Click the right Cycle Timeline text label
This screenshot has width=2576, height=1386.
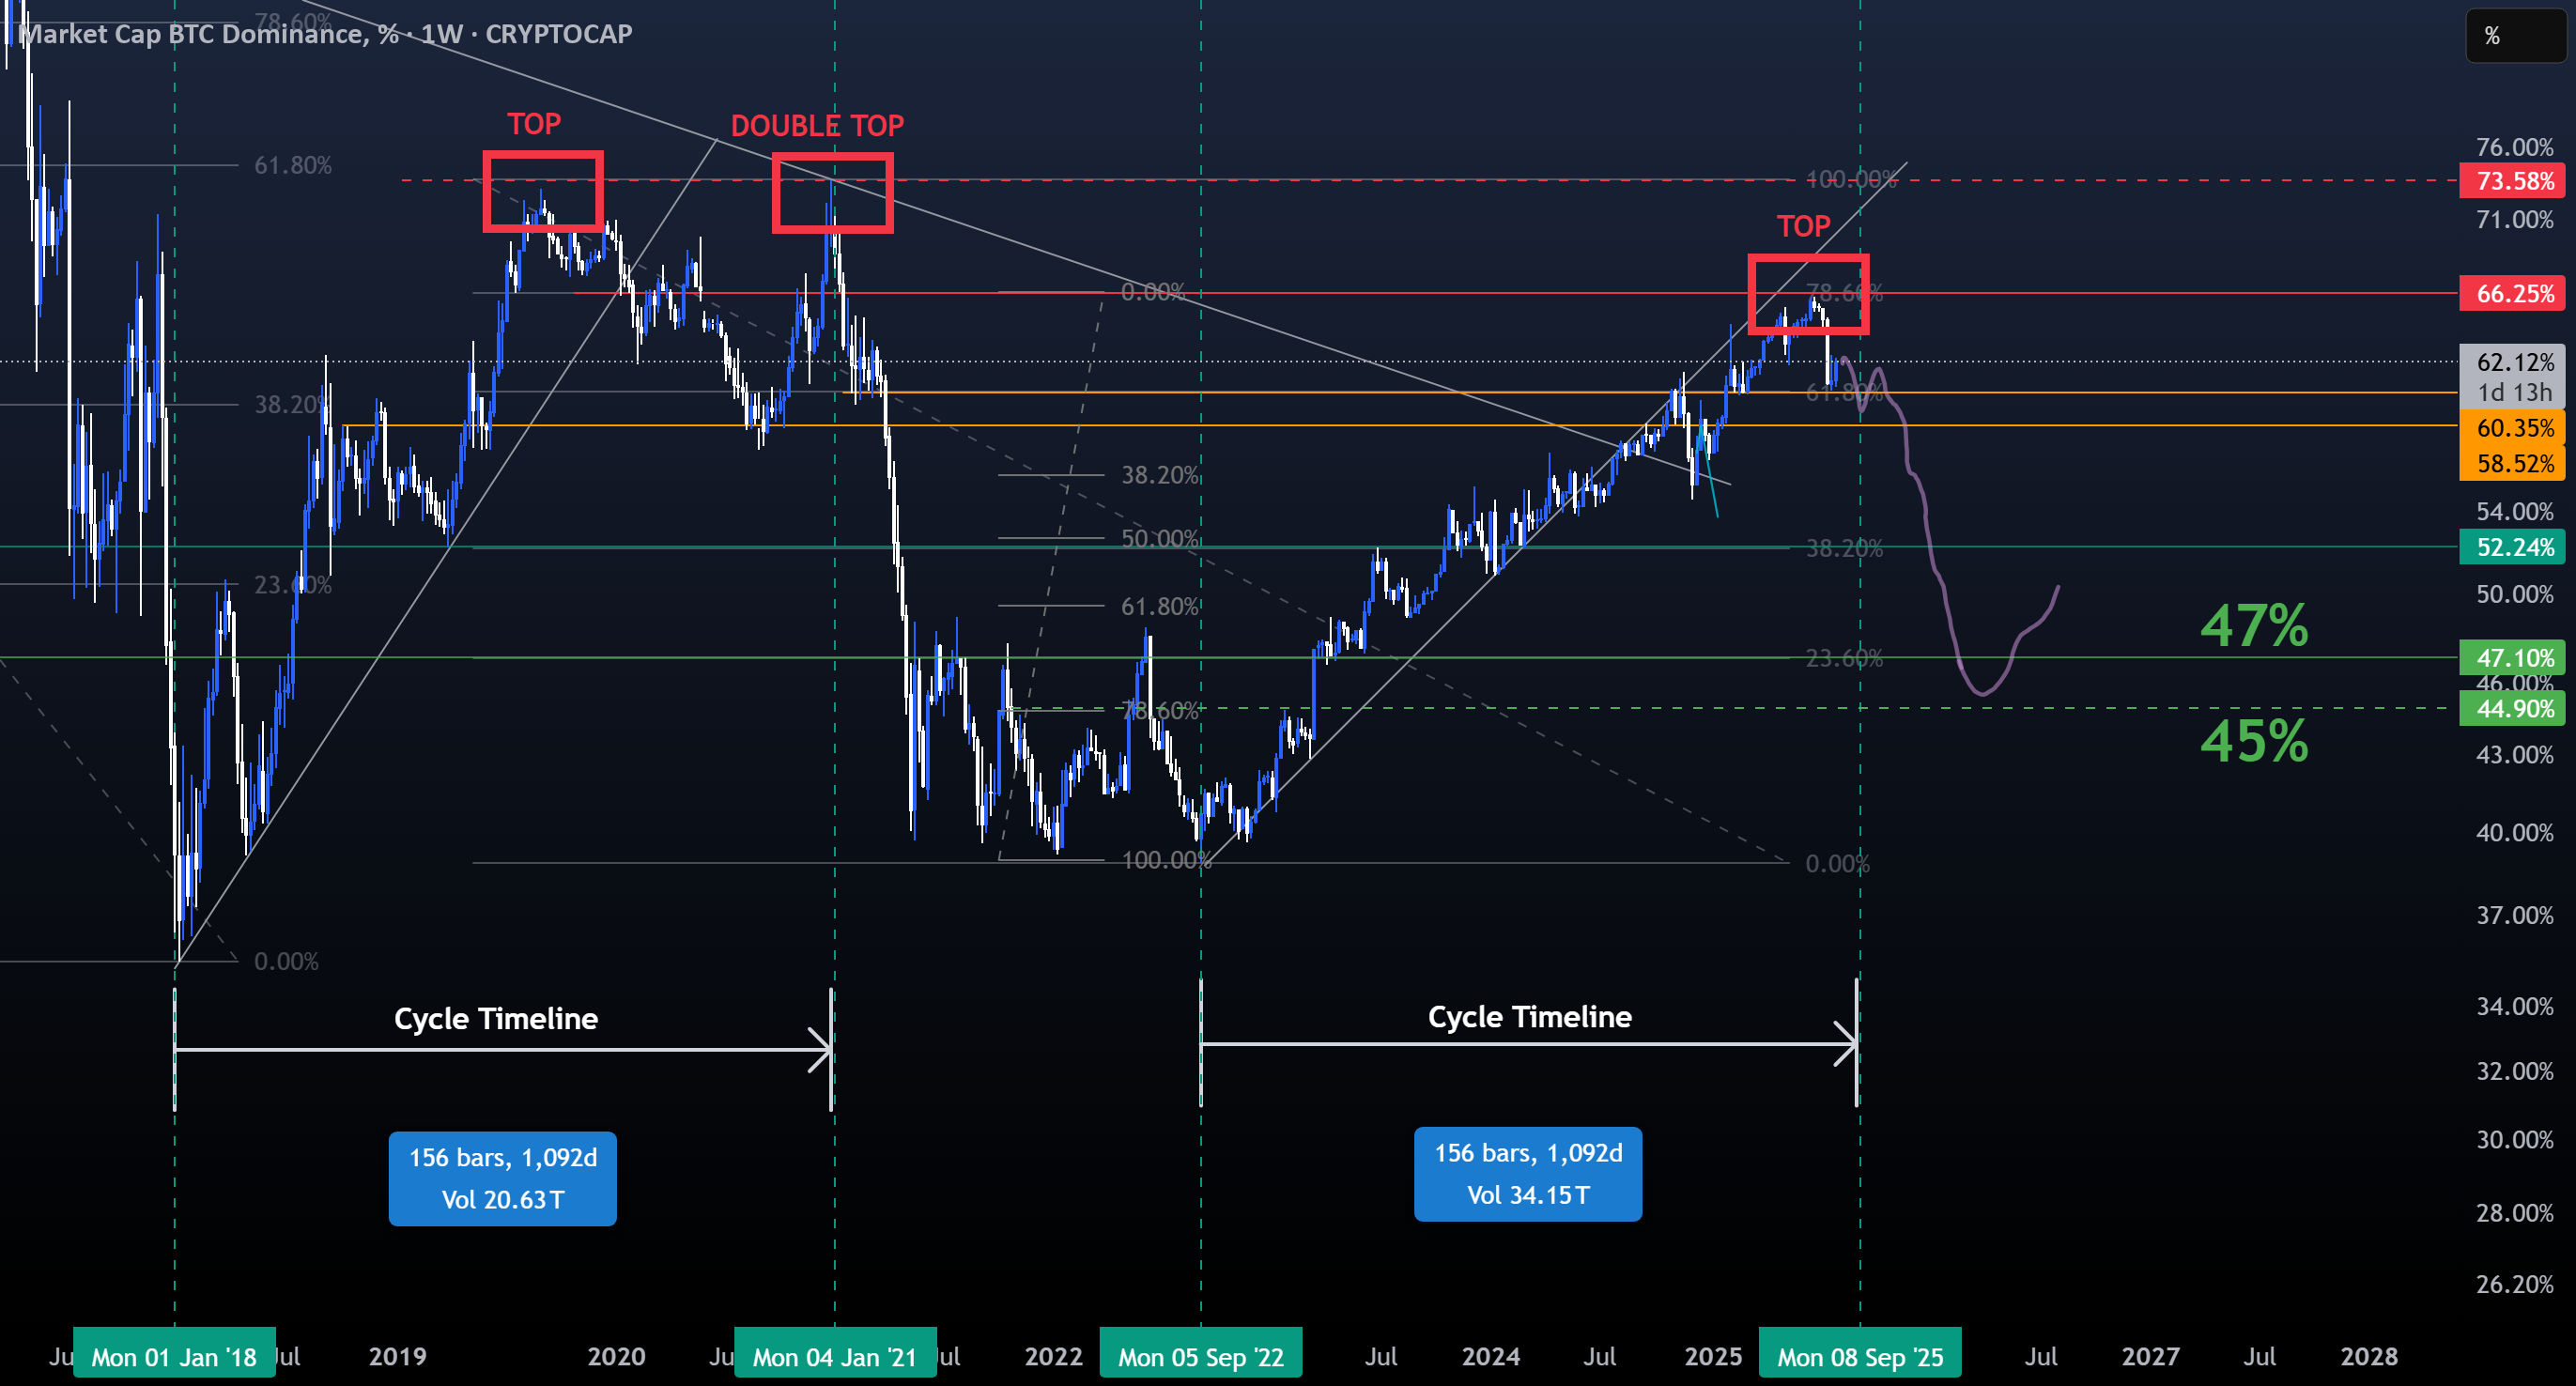tap(1530, 1016)
